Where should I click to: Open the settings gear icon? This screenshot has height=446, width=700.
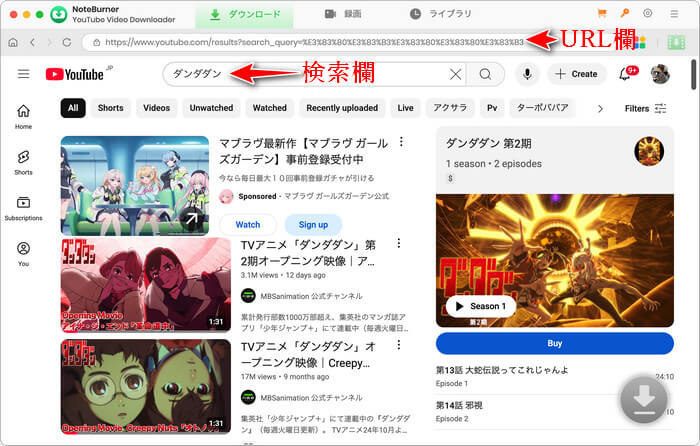[648, 13]
